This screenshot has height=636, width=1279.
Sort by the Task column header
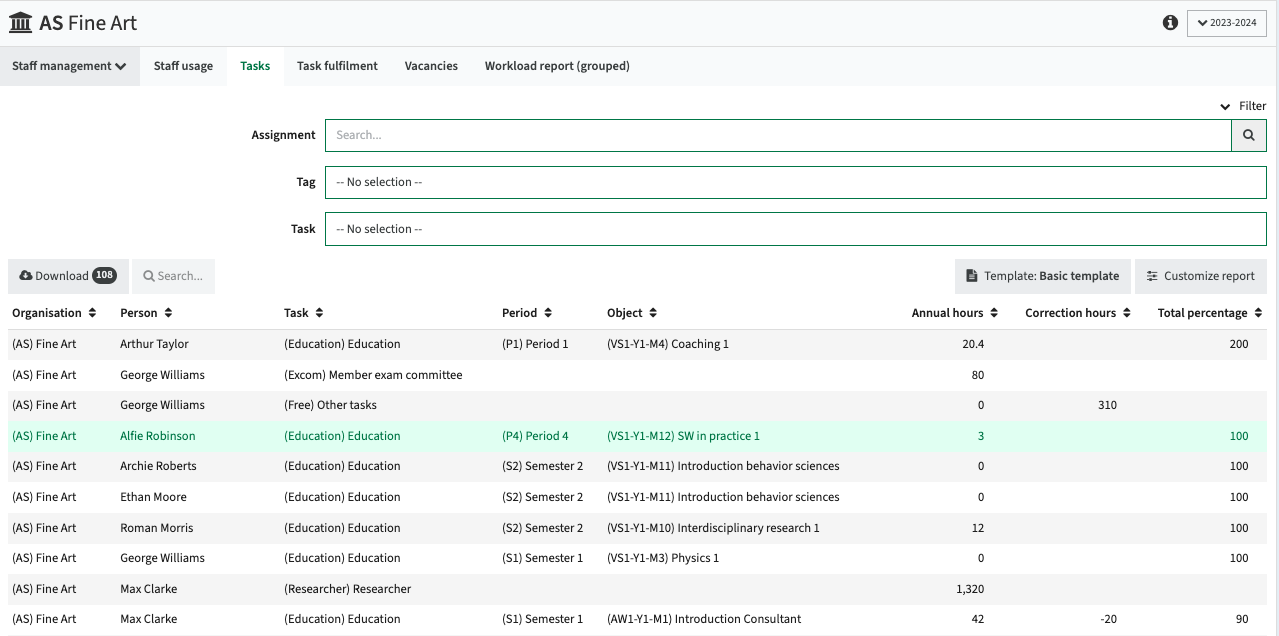click(303, 313)
